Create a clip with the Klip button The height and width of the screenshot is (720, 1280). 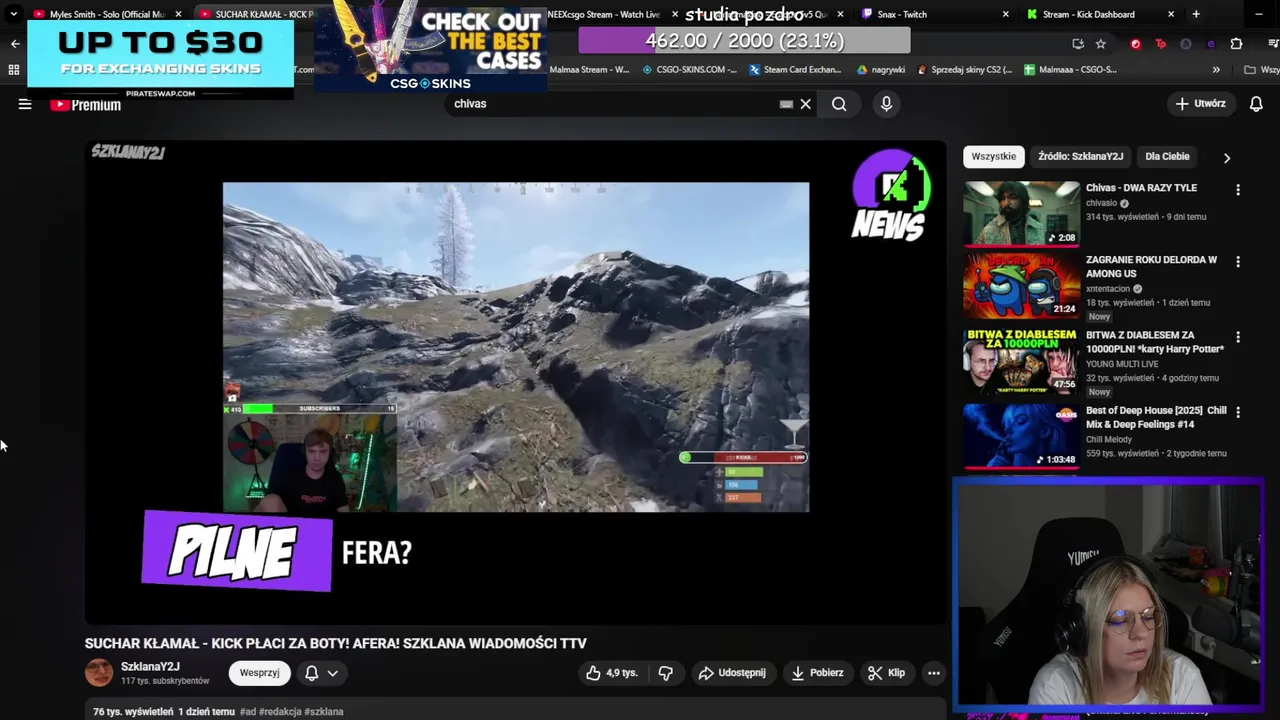point(886,673)
